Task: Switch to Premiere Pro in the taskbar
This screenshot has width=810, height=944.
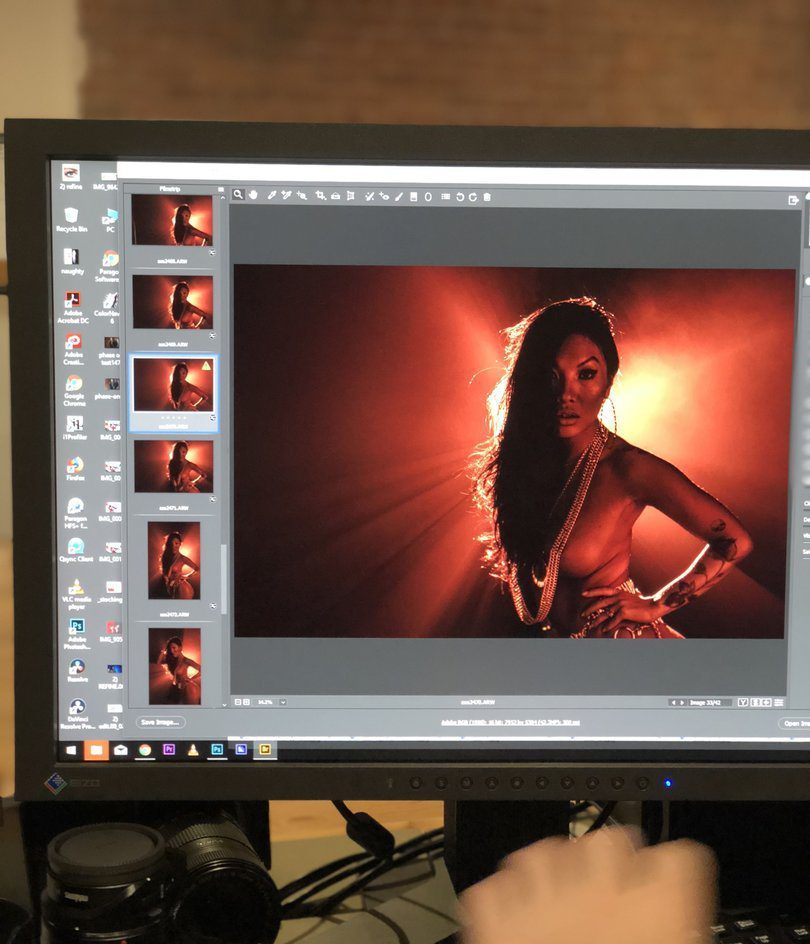Action: point(169,748)
